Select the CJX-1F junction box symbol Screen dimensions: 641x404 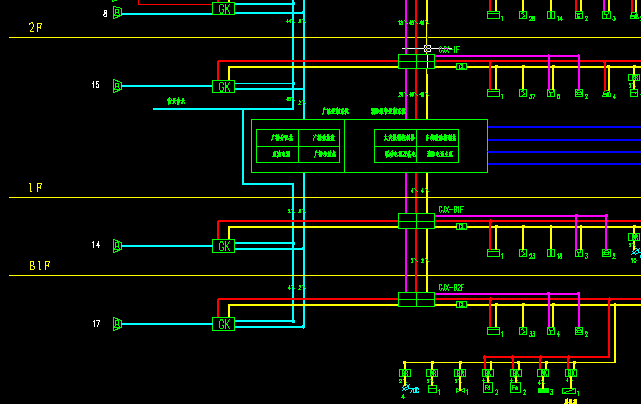(x=416, y=62)
